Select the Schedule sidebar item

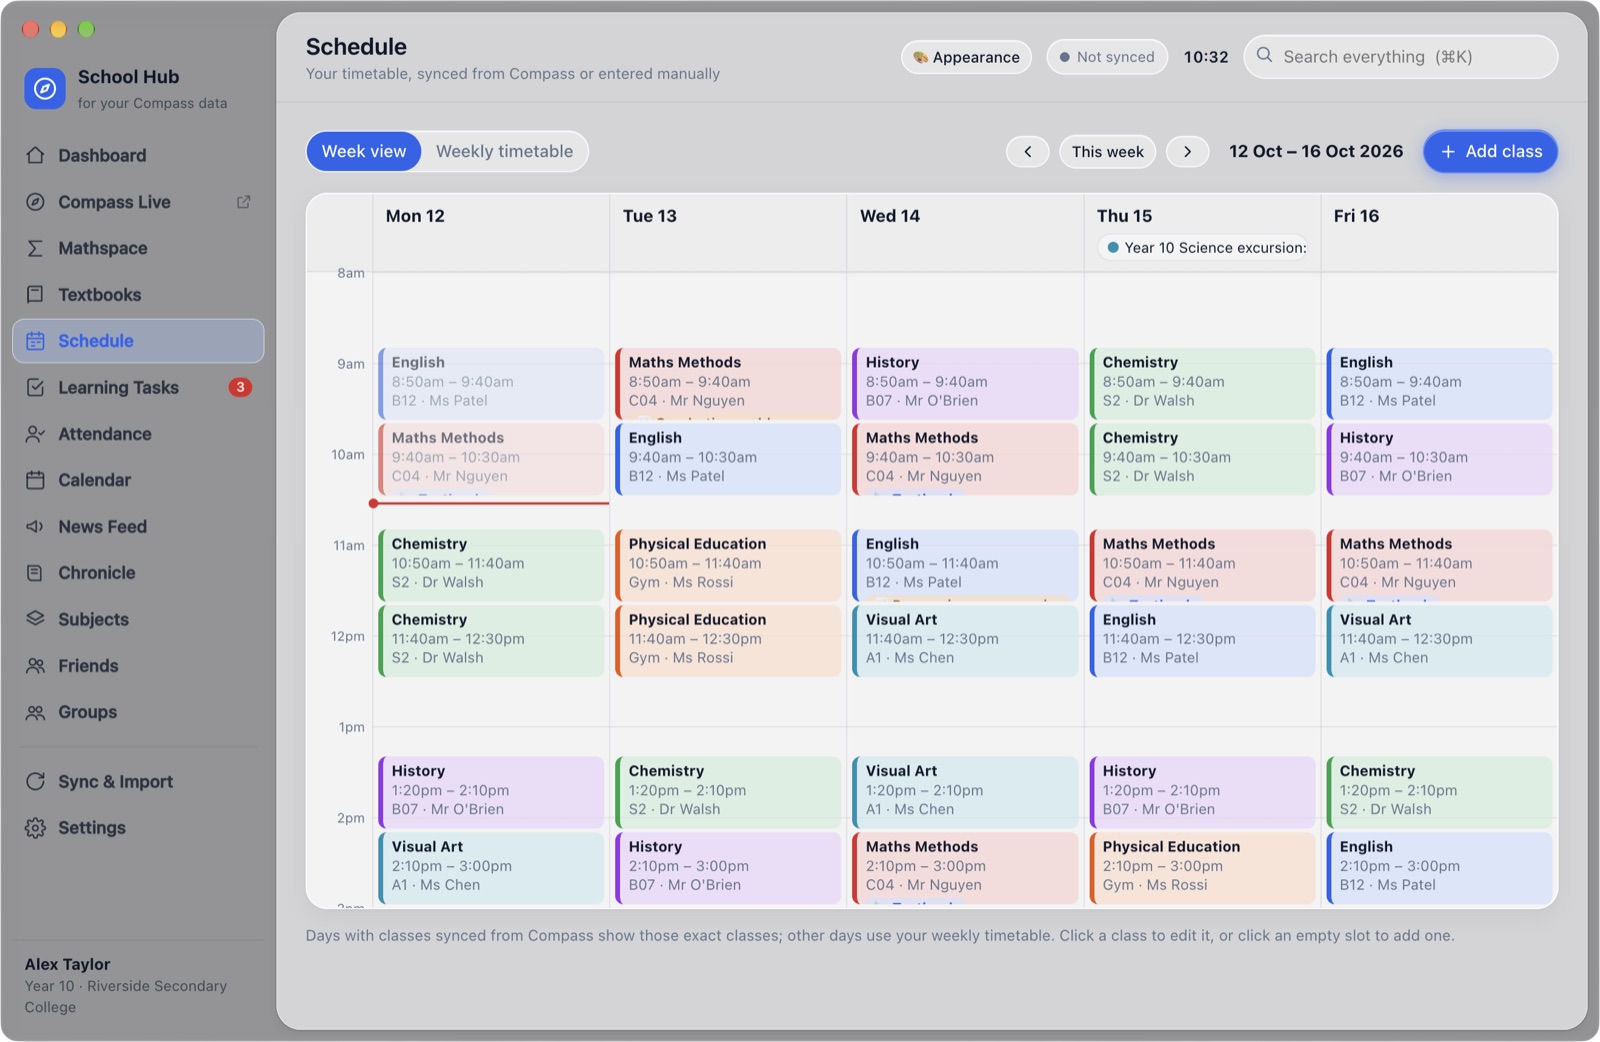pos(138,341)
